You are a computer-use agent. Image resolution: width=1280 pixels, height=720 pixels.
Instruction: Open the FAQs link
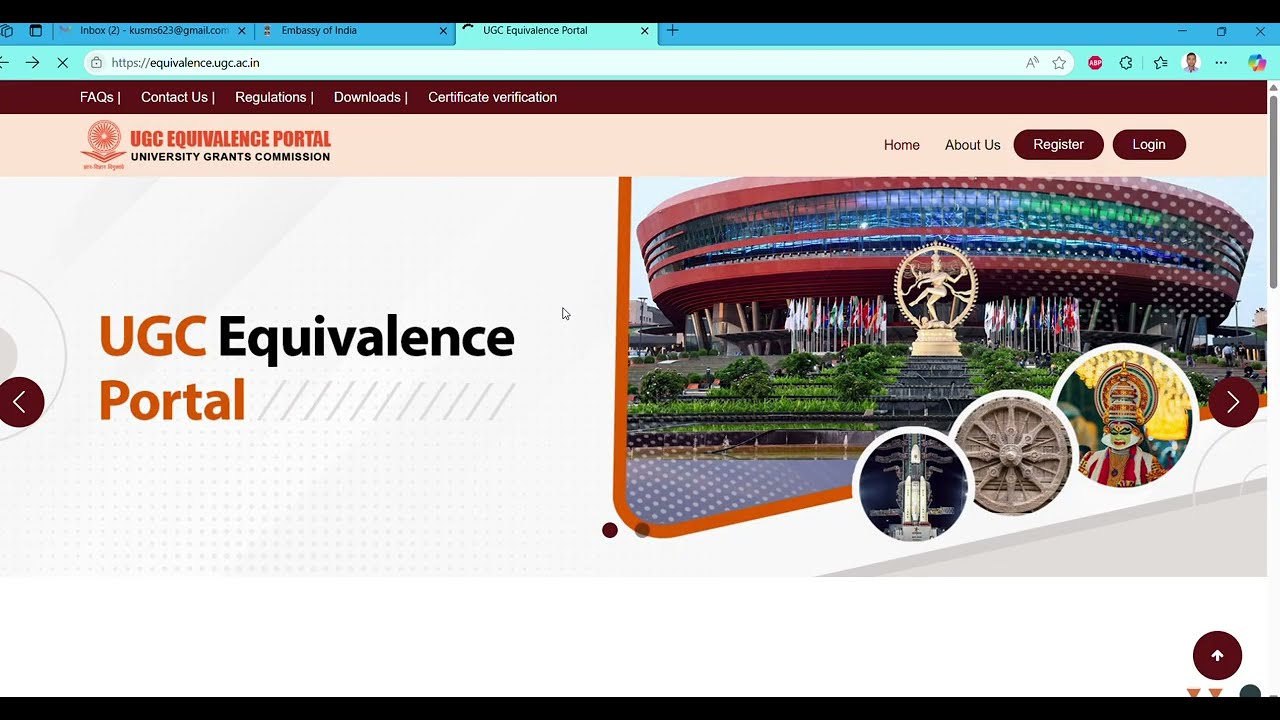click(x=97, y=97)
